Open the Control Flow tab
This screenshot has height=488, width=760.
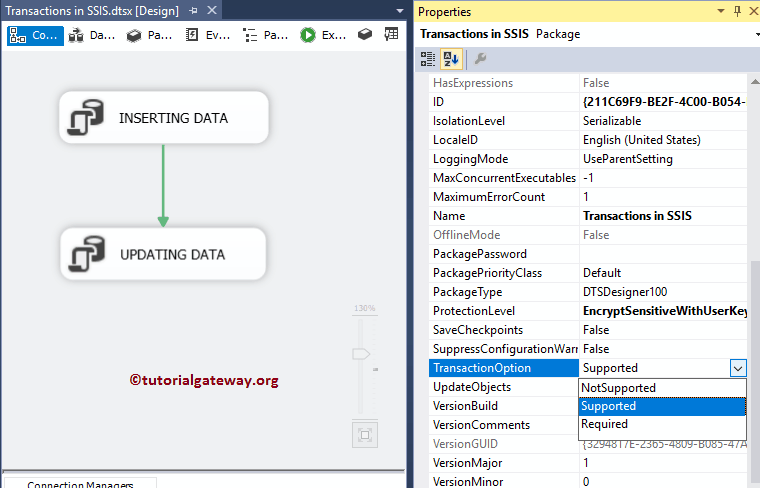point(35,35)
